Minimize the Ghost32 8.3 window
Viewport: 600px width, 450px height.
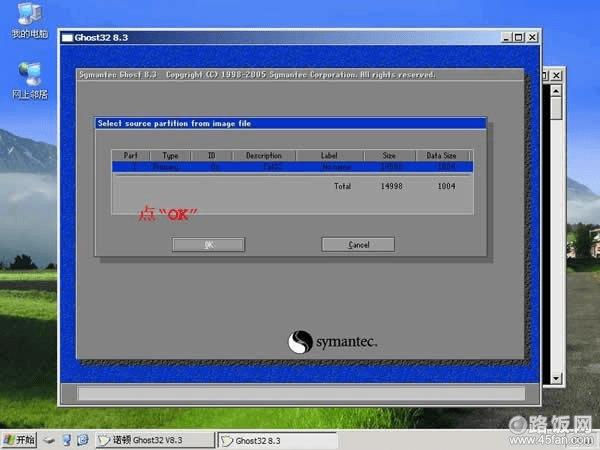[507, 37]
